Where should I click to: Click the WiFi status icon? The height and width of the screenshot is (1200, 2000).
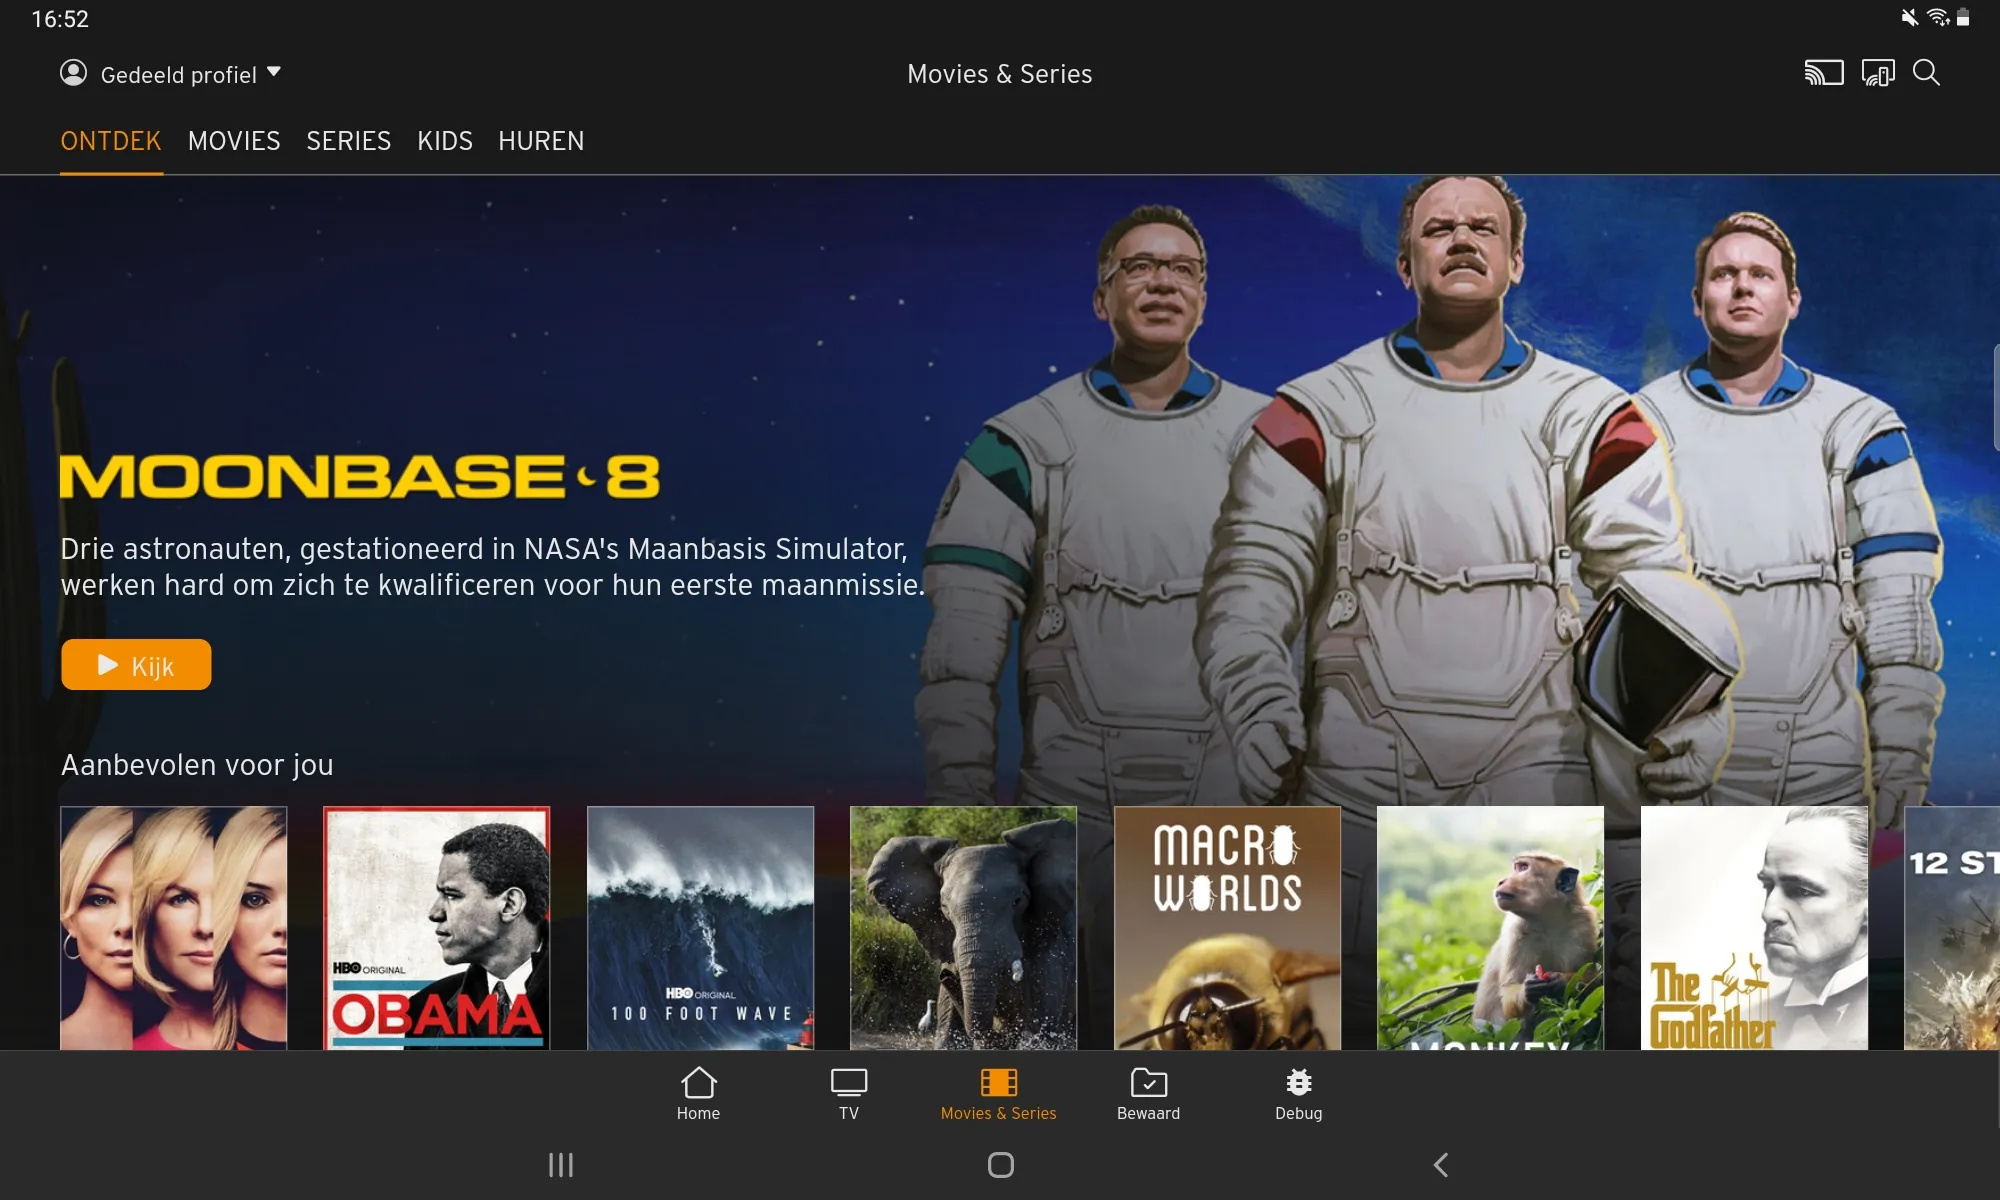click(1939, 17)
